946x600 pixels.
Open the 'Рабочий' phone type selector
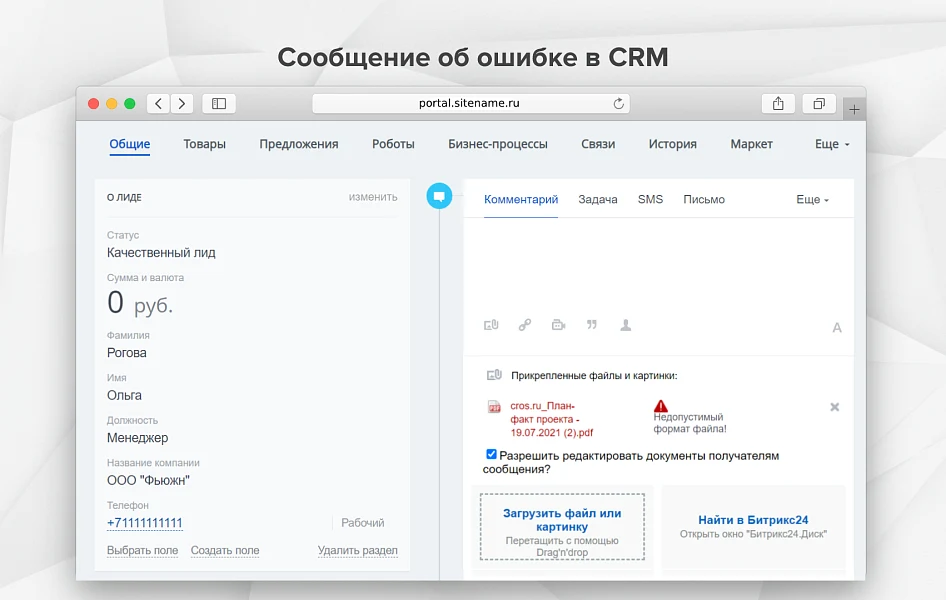(x=363, y=523)
